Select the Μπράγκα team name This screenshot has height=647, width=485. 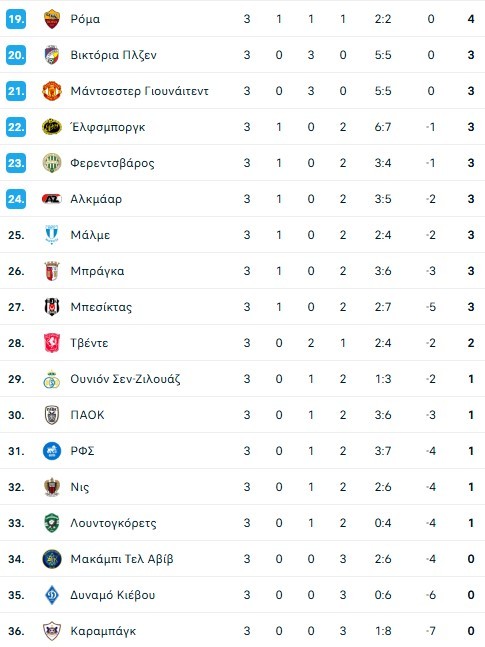[x=97, y=271]
